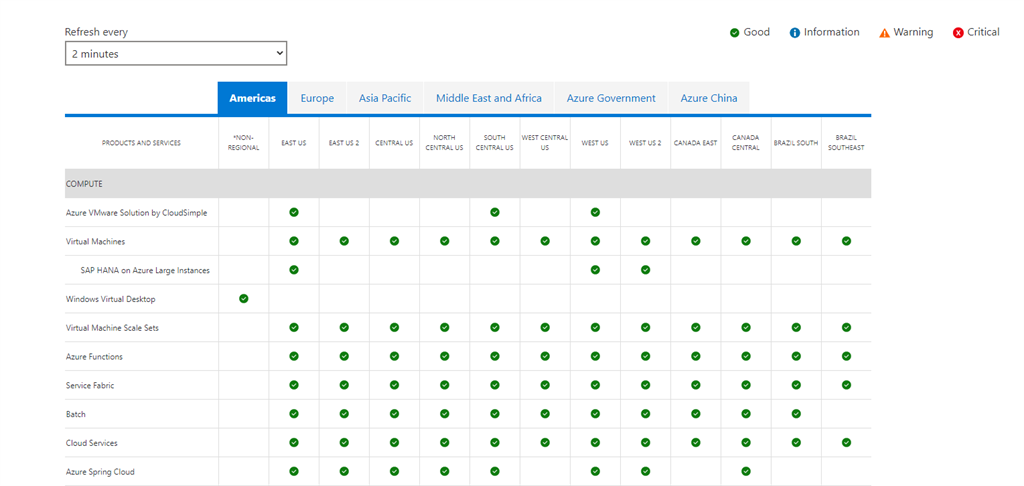Click Azure Spring Cloud West US 2 status
Screen dimensions: 1024x486
tap(645, 471)
